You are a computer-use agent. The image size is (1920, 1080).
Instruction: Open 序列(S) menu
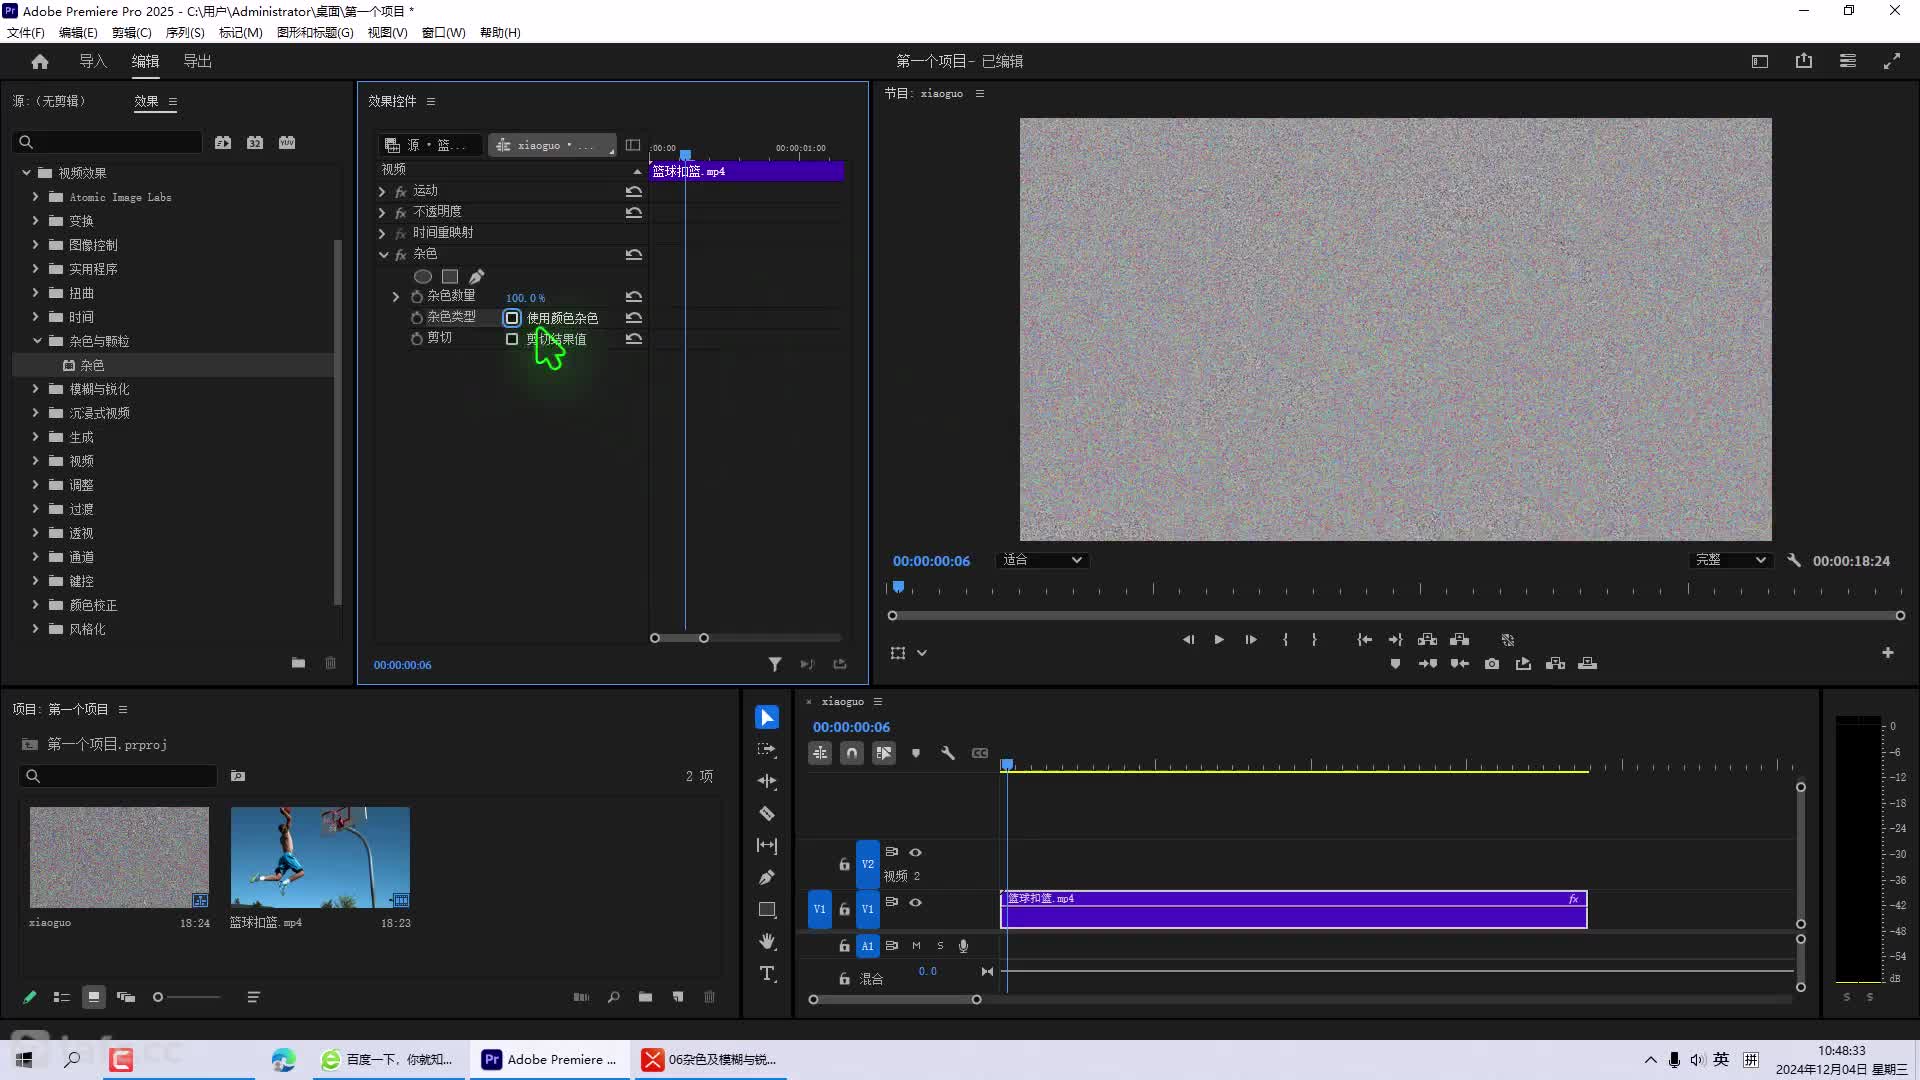tap(185, 32)
